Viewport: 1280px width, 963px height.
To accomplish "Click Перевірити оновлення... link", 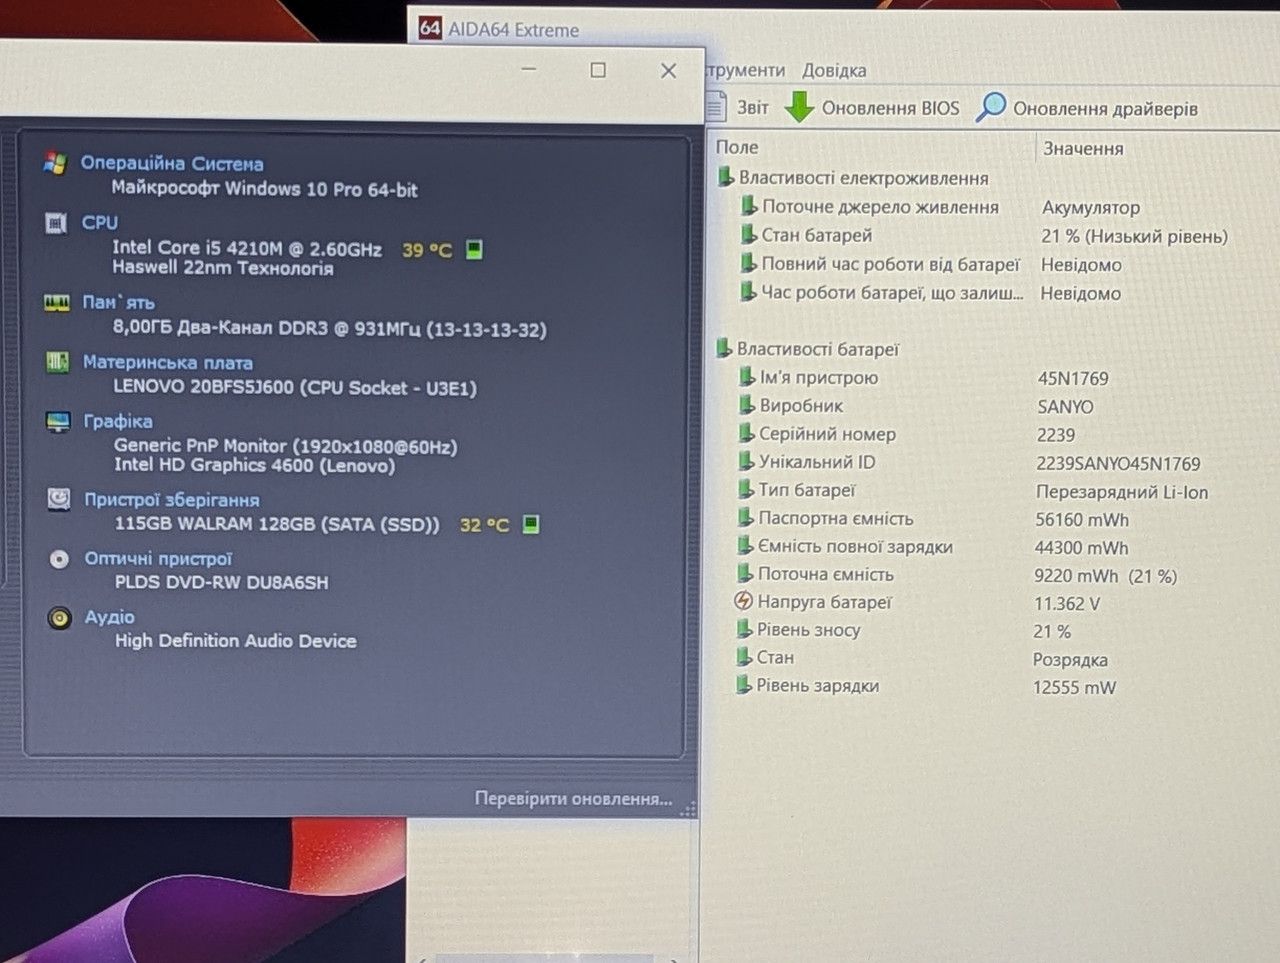I will click(x=573, y=798).
